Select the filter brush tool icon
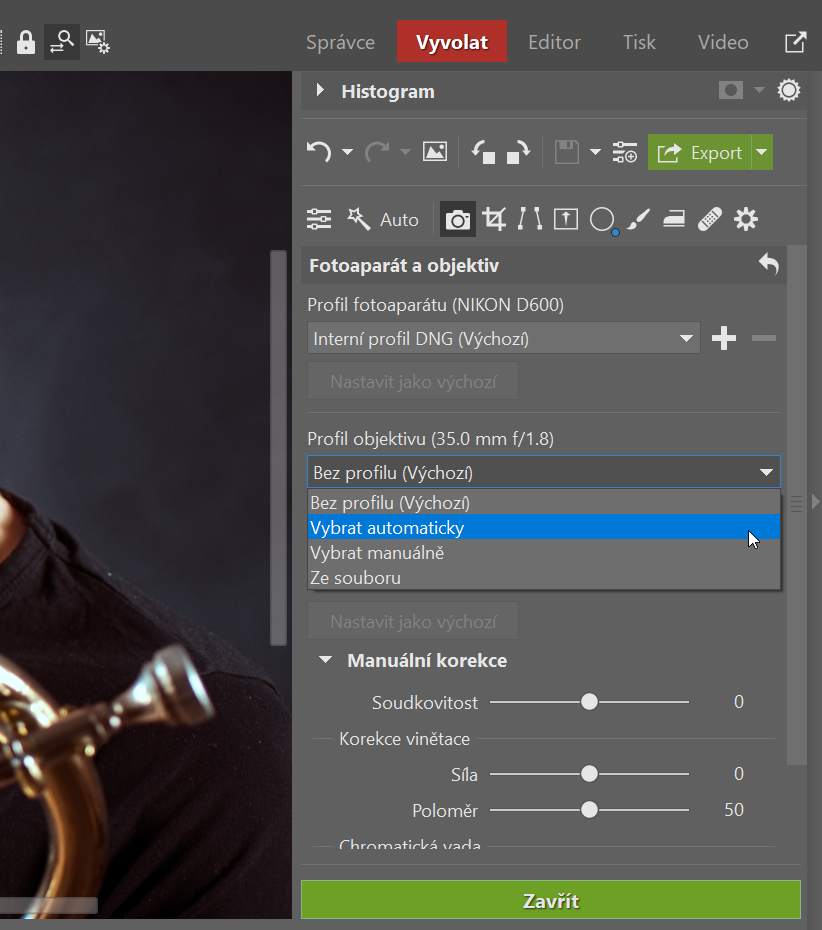Image resolution: width=822 pixels, height=930 pixels. tap(638, 219)
